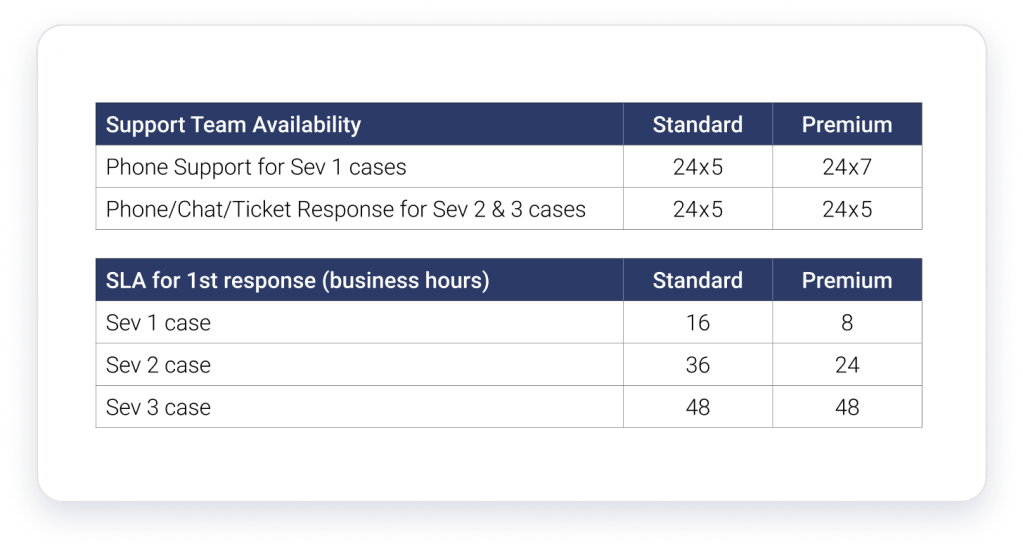
Task: Click the Support Team Availability header
Action: pyautogui.click(x=233, y=125)
